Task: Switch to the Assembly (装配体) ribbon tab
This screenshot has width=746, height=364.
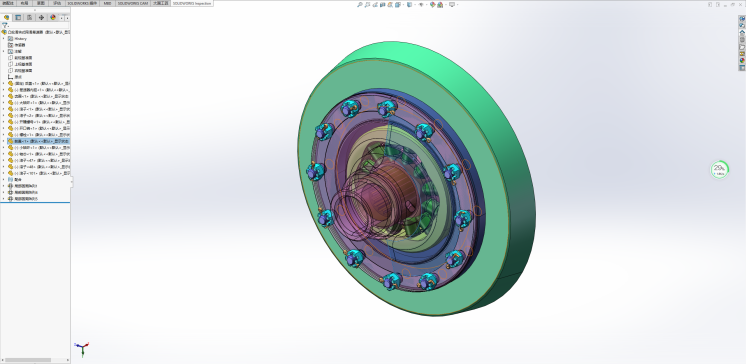Action: (8, 3)
